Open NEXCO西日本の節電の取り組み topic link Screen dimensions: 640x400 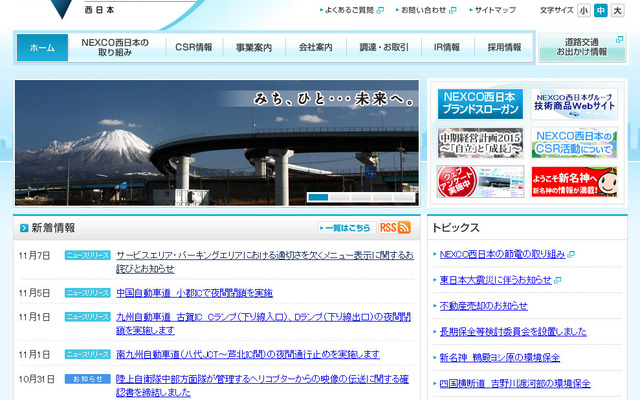pyautogui.click(x=502, y=254)
